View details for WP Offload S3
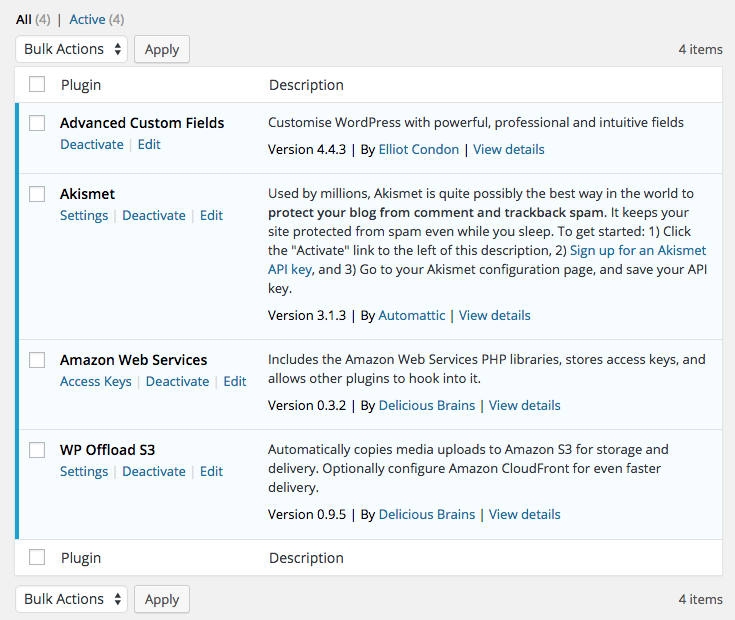 (525, 515)
